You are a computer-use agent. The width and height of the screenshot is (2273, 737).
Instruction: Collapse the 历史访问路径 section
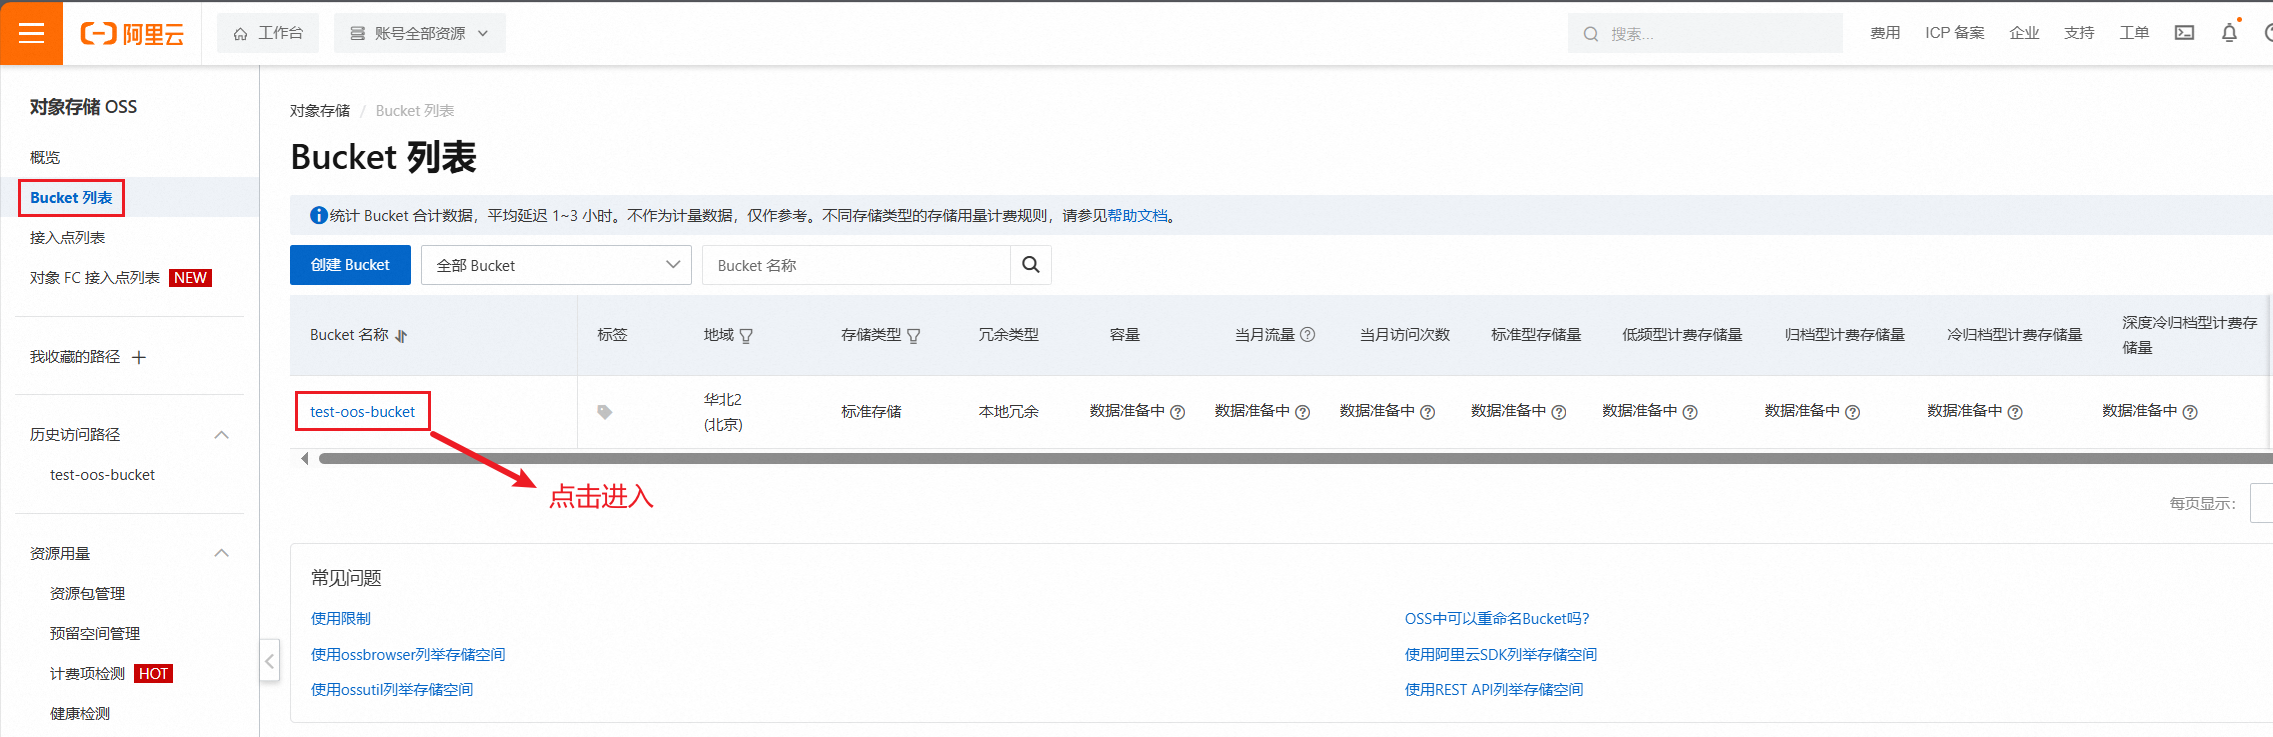(x=222, y=435)
